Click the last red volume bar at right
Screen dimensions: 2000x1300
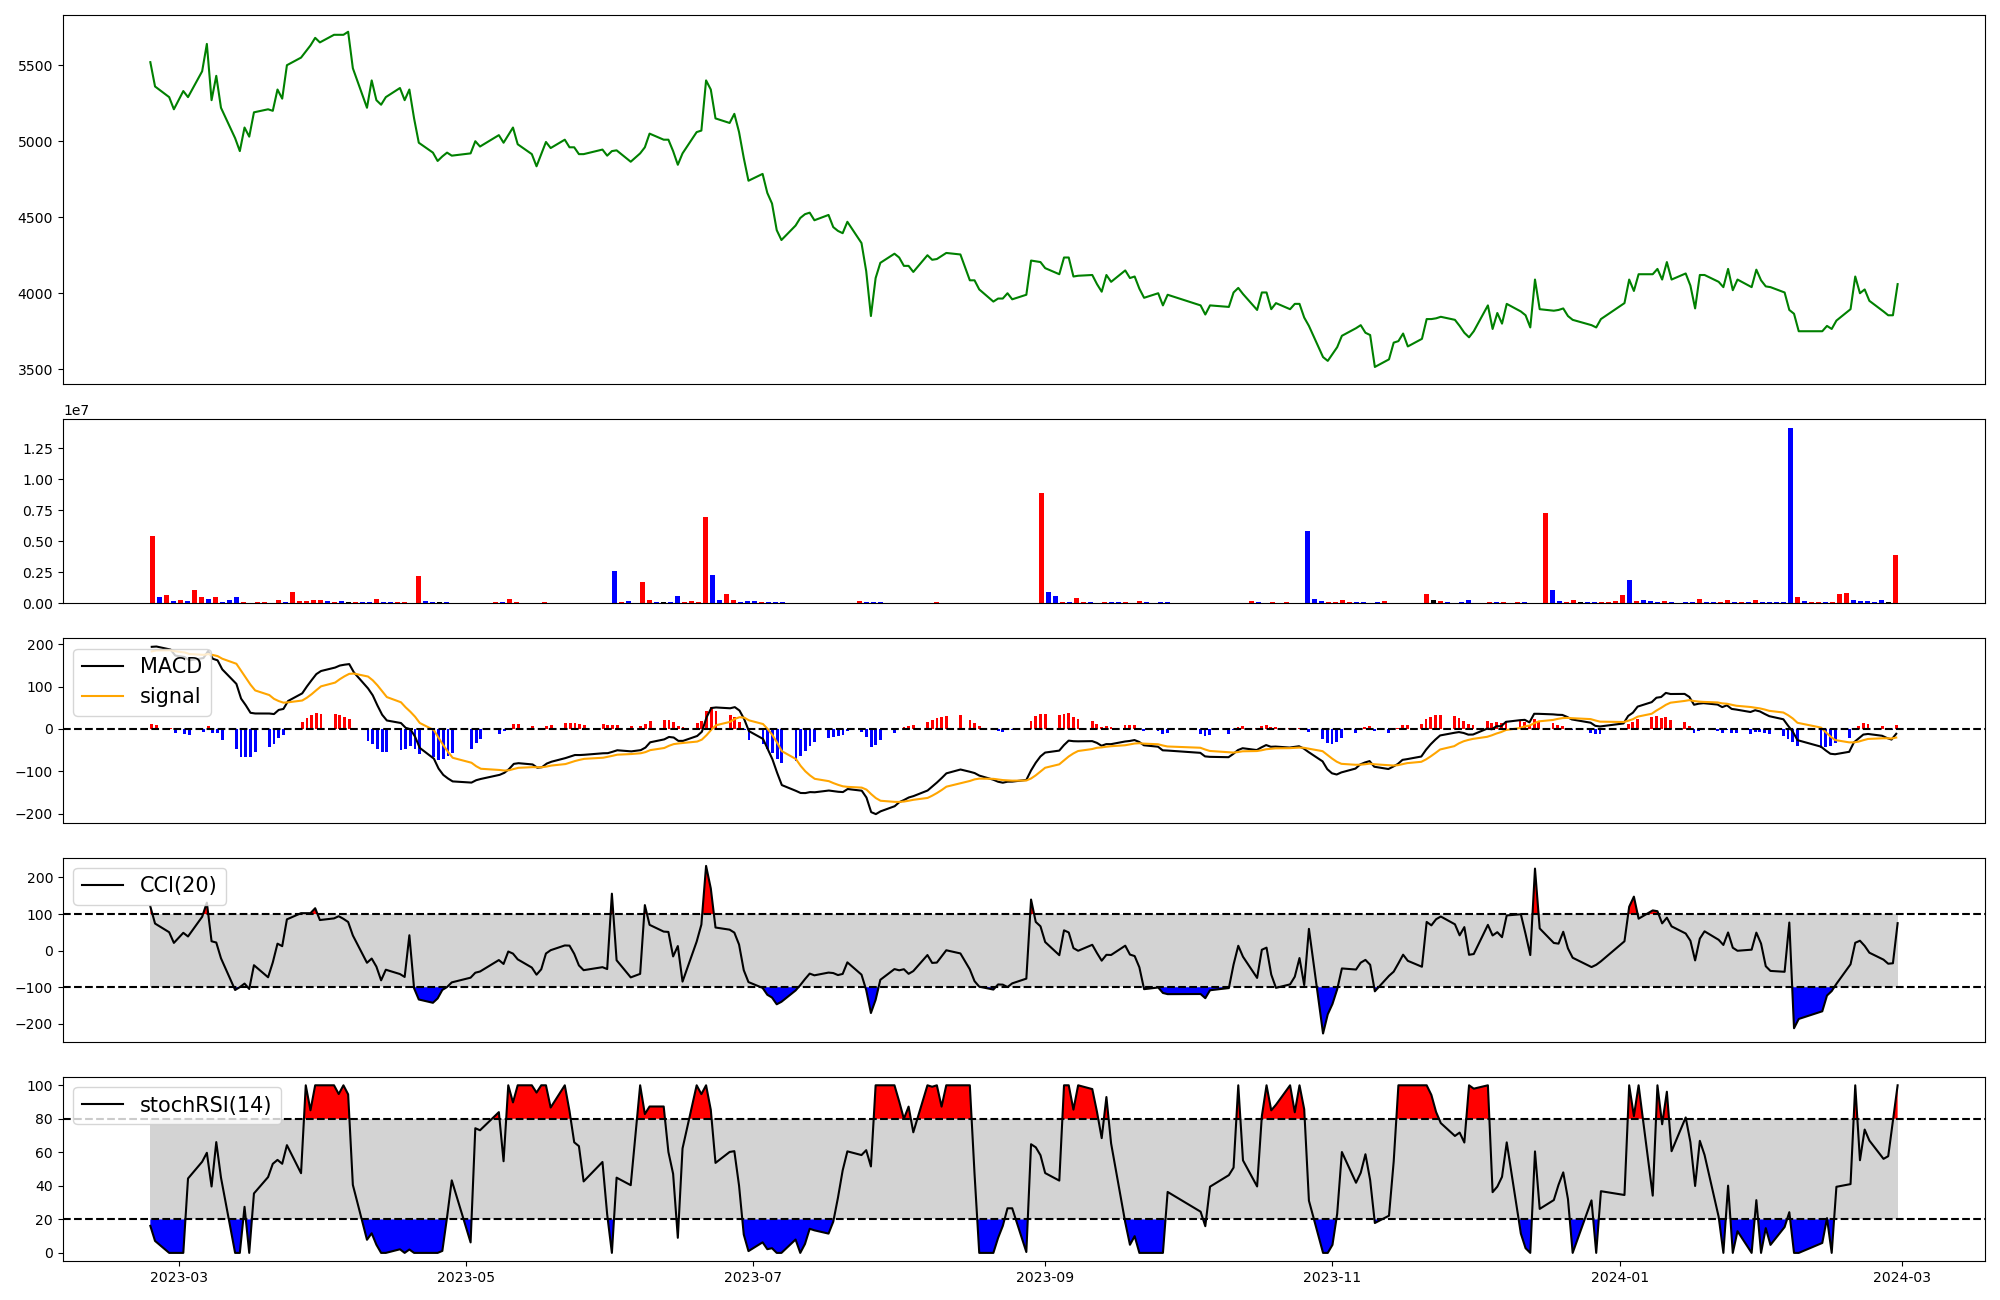pos(1895,579)
